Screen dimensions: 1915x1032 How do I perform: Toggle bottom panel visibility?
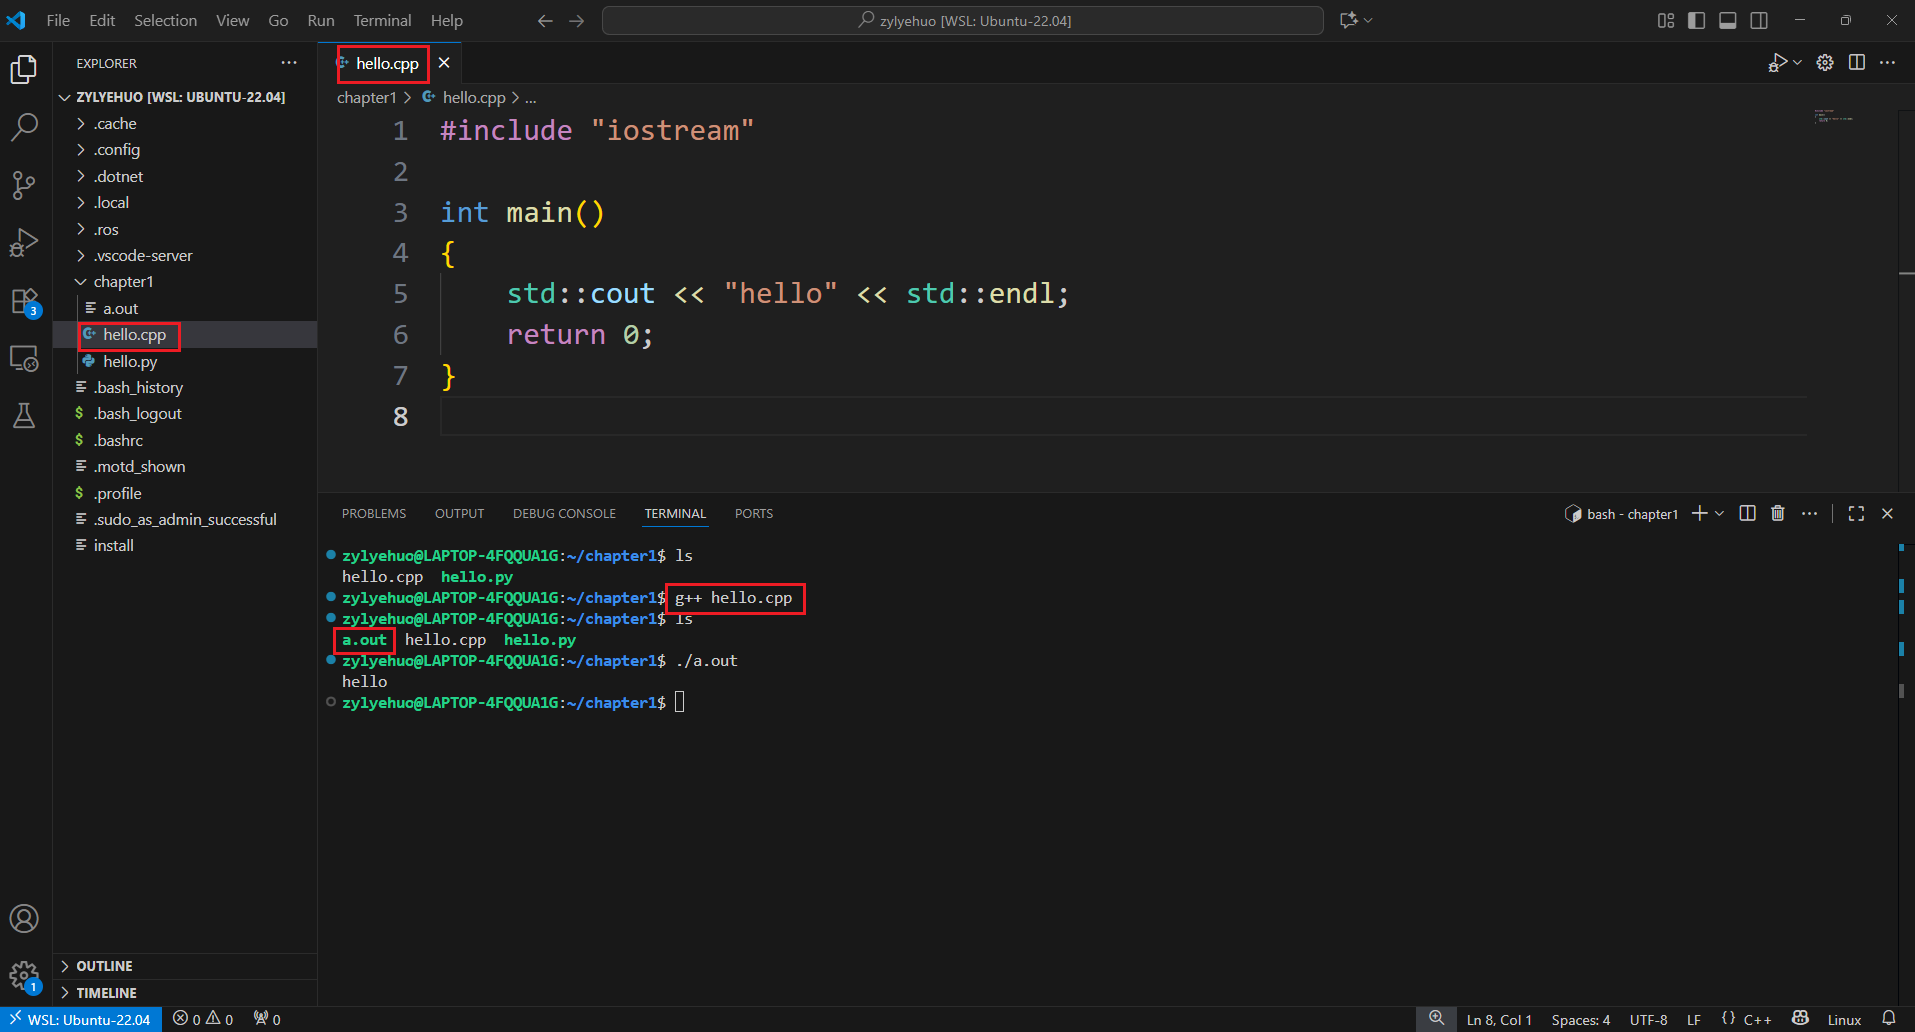1728,21
